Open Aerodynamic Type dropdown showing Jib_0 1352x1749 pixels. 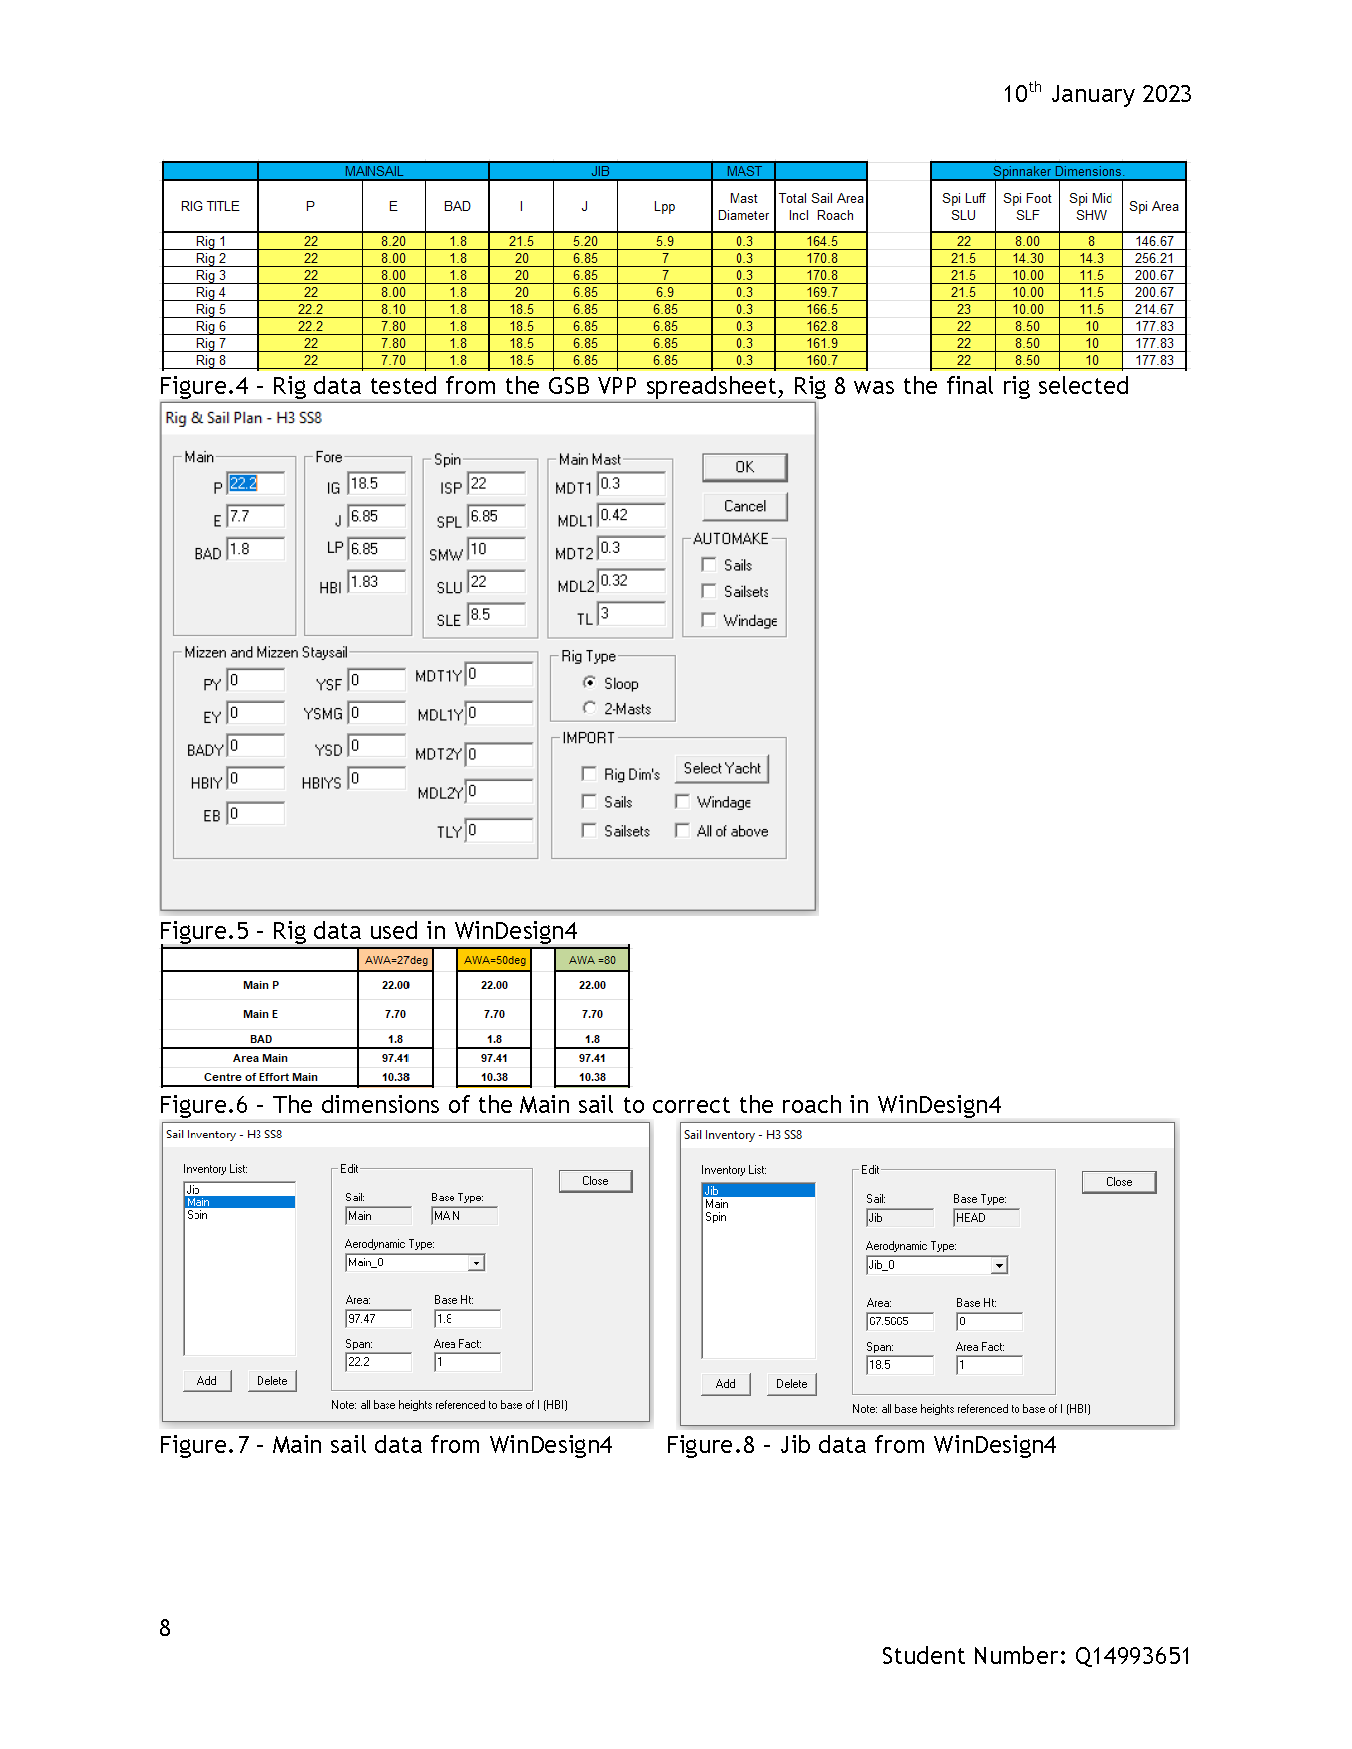999,1266
